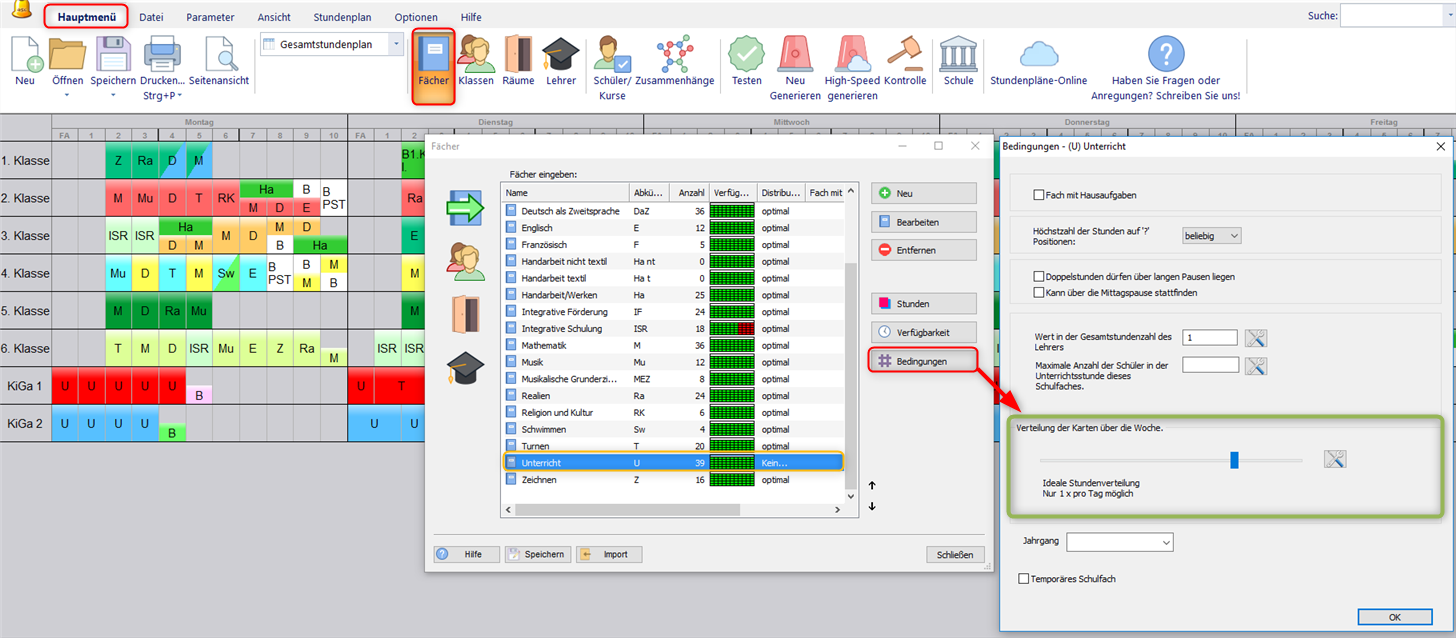Toggle Temporäres Schulfach checkbox

[1023, 579]
